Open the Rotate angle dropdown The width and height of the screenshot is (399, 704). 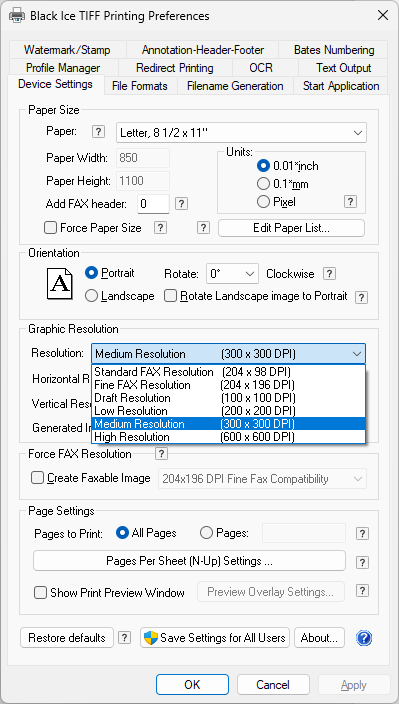(232, 274)
